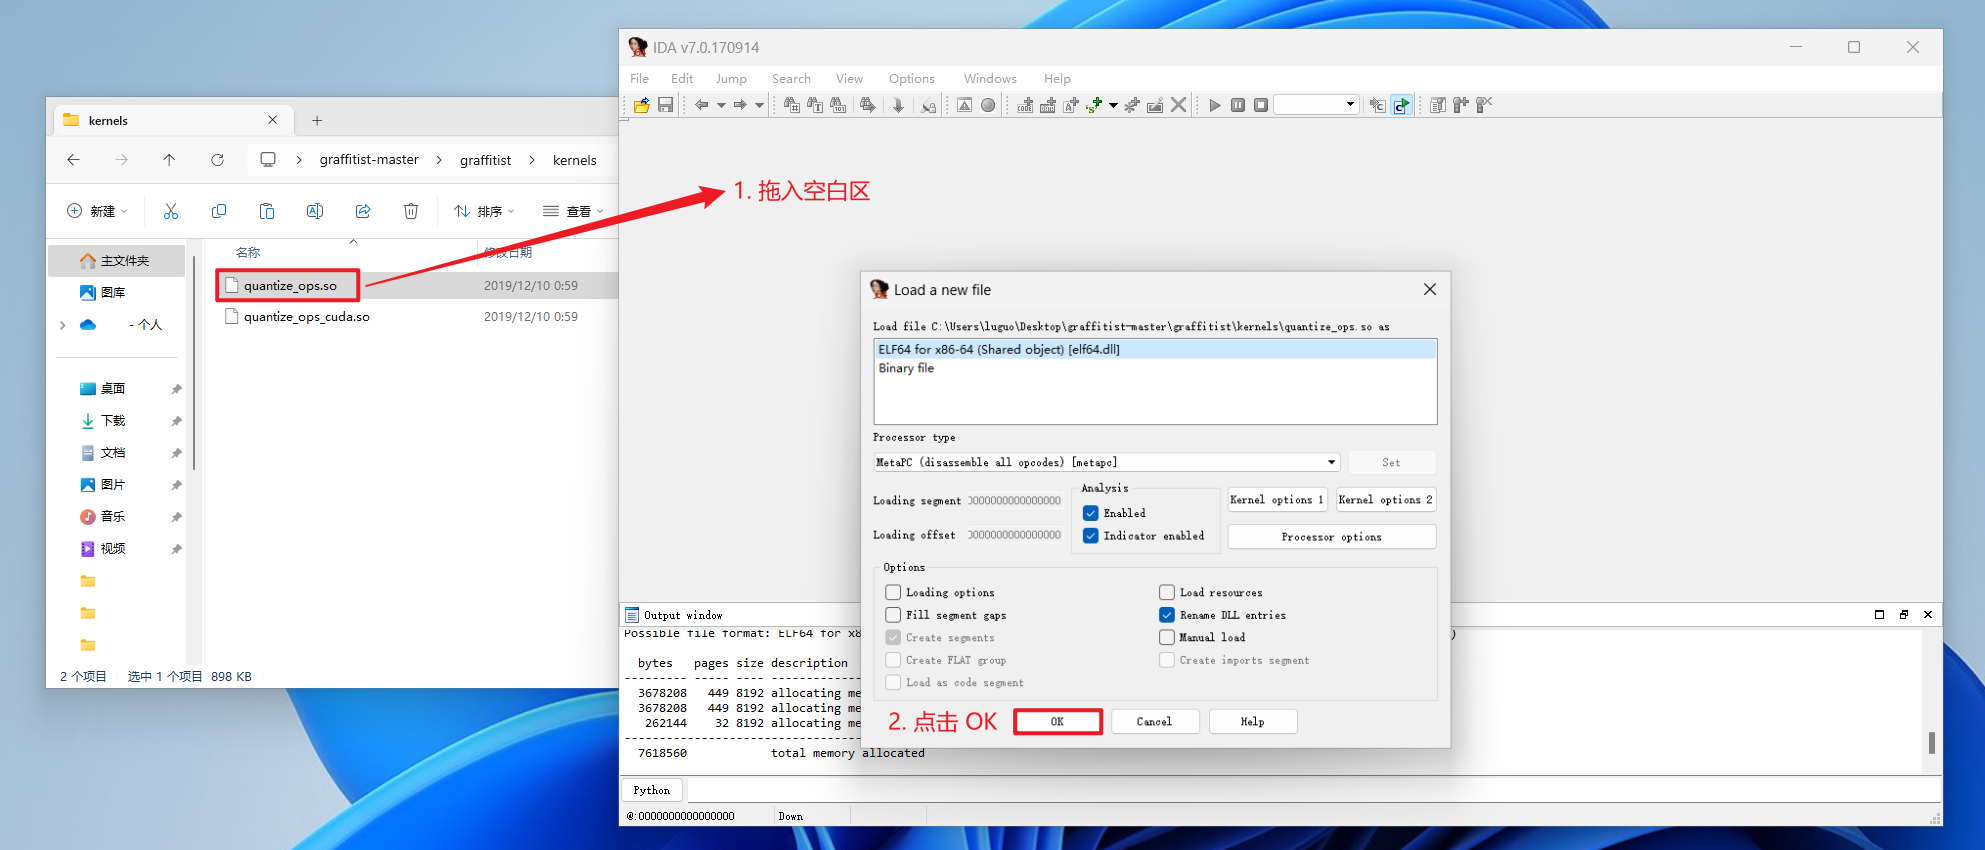Click the Cut scissors icon in Explorer
Viewport: 1985px width, 850px height.
click(171, 211)
